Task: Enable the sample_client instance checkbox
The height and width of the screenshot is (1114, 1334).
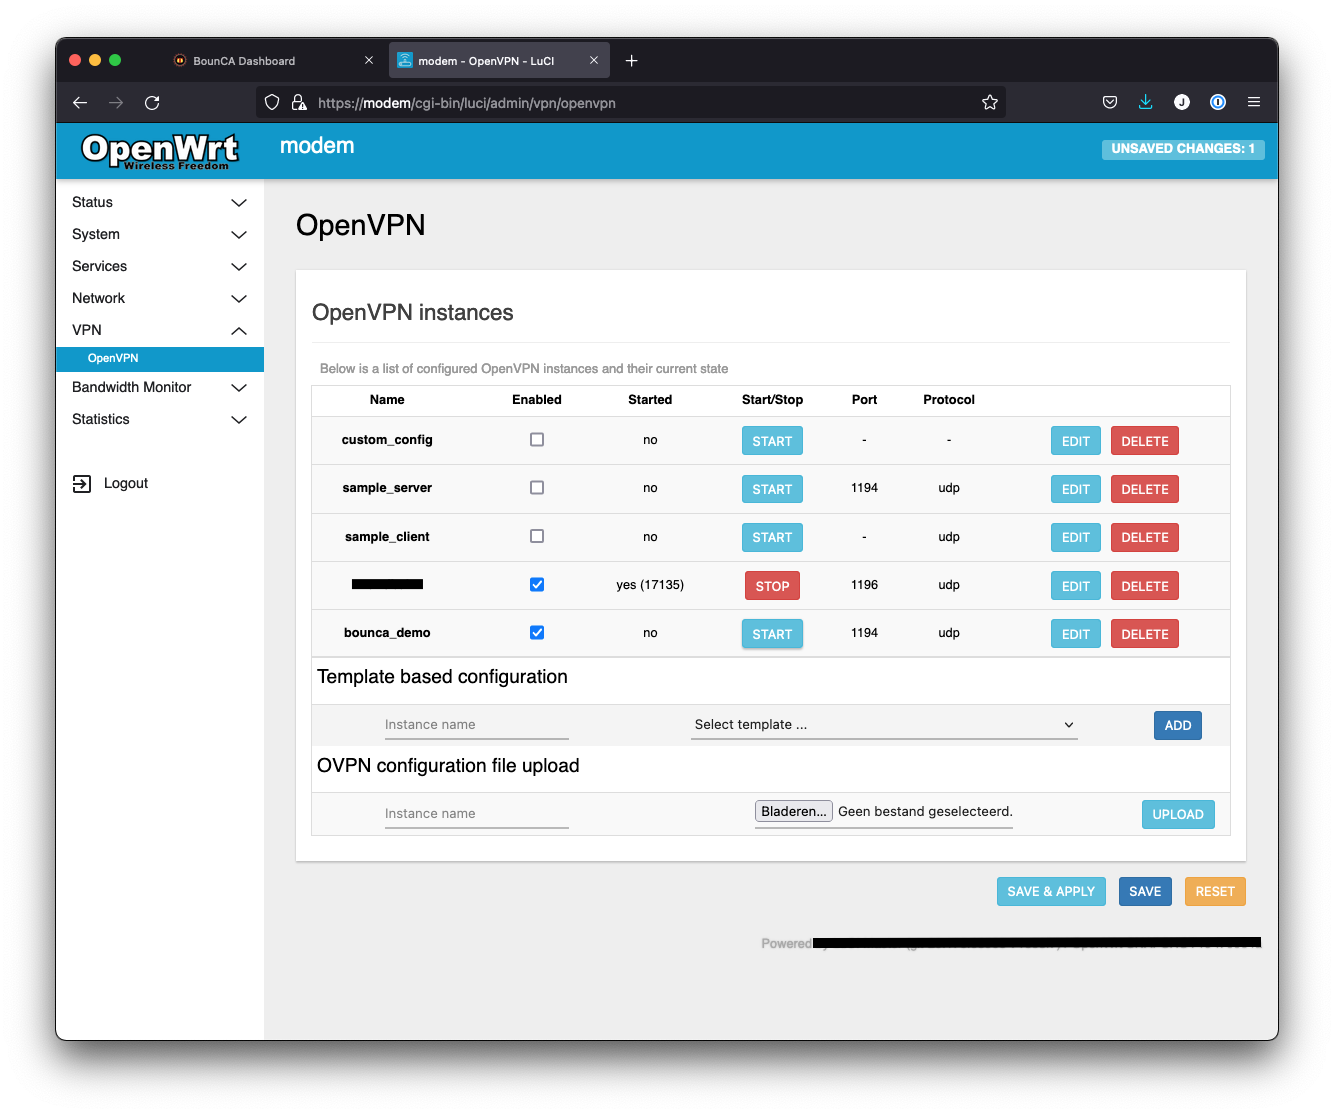Action: 537,537
